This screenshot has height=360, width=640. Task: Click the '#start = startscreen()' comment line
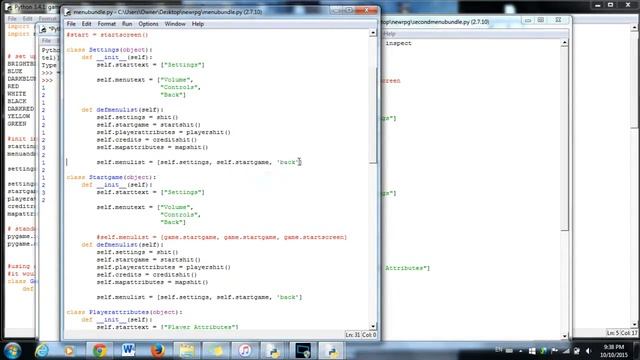point(107,35)
